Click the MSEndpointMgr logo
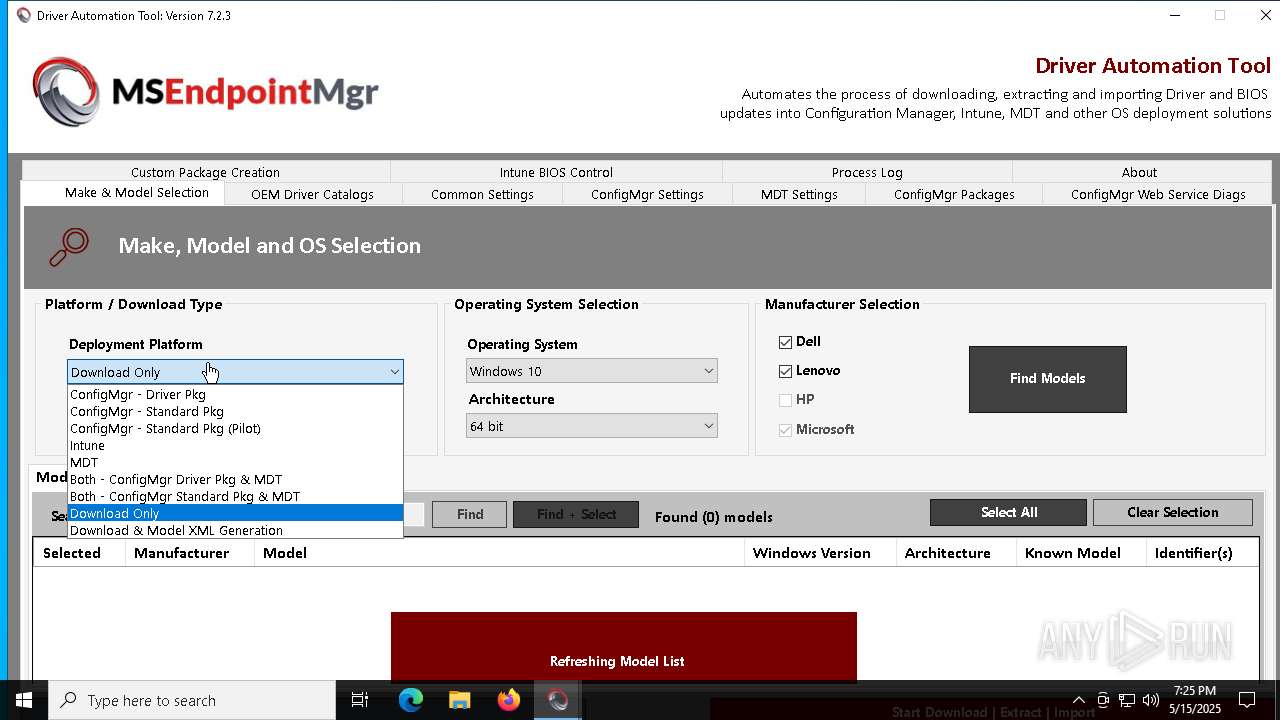Viewport: 1280px width, 720px height. 205,92
